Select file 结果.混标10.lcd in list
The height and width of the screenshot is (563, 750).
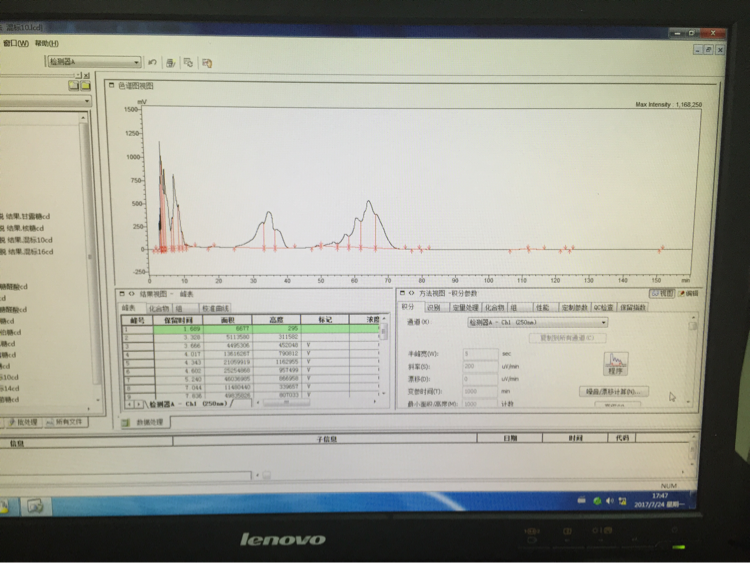coord(26,240)
